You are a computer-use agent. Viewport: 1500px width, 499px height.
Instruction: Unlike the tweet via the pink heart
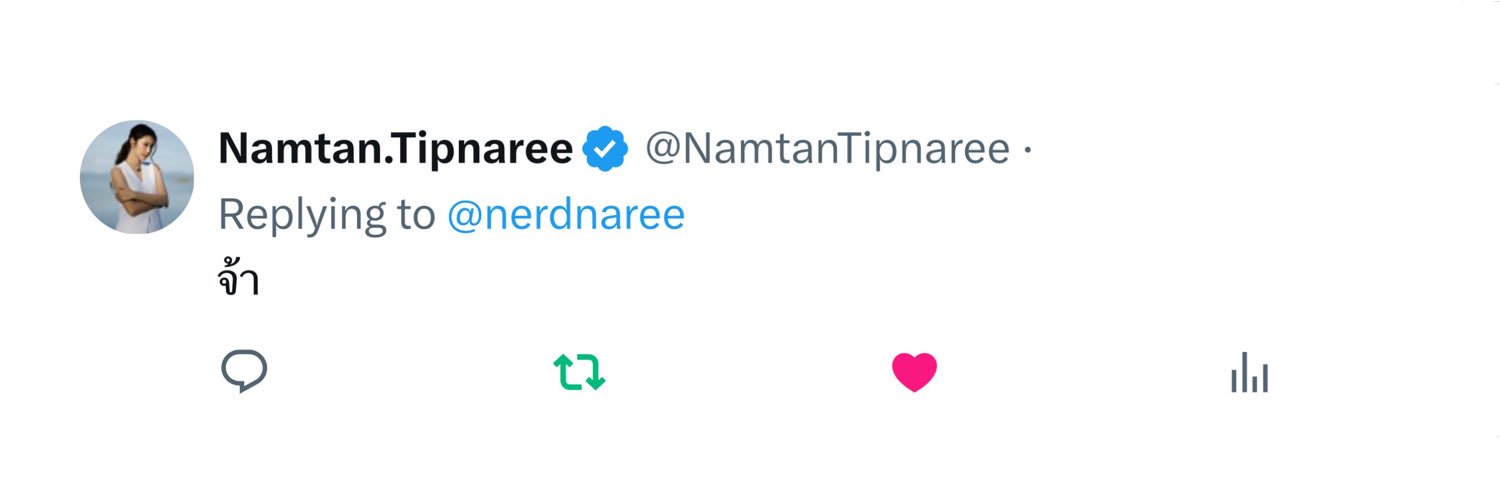click(914, 372)
